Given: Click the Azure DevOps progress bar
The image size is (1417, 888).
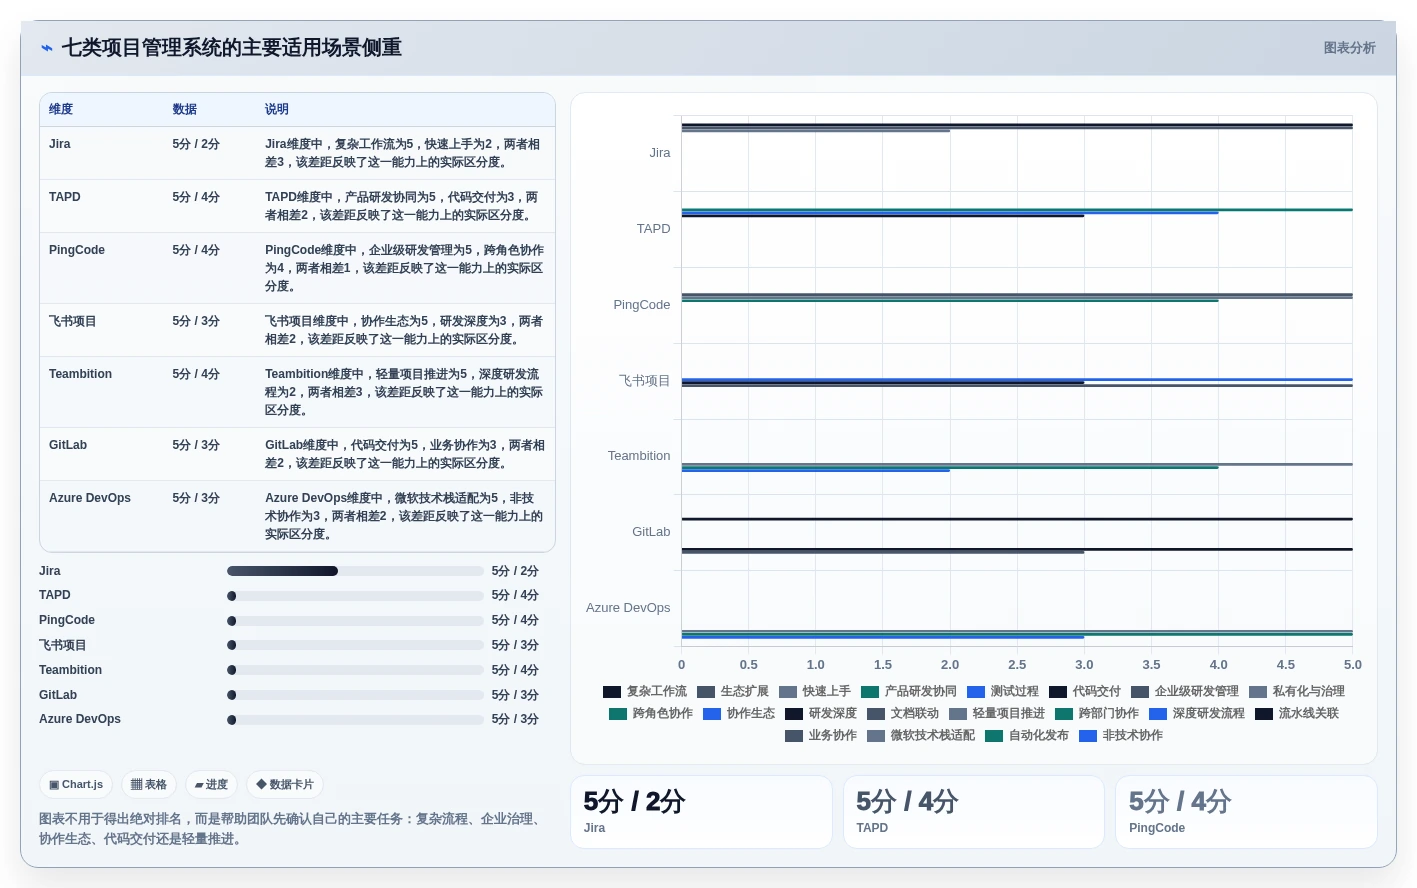Looking at the screenshot, I should pyautogui.click(x=355, y=719).
